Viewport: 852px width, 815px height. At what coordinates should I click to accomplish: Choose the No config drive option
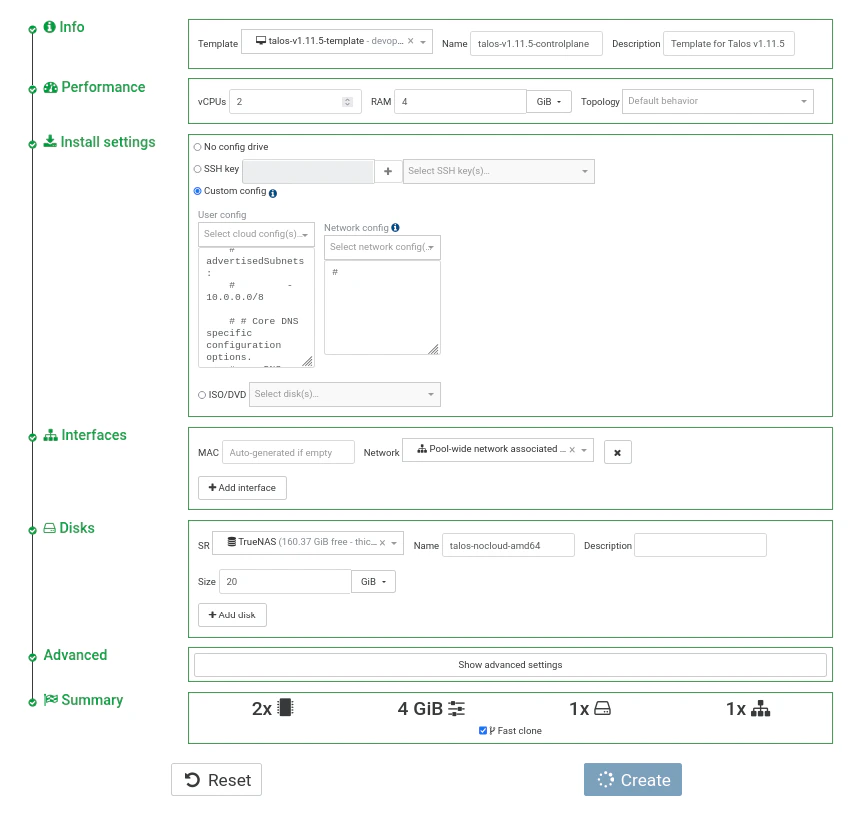pos(198,147)
